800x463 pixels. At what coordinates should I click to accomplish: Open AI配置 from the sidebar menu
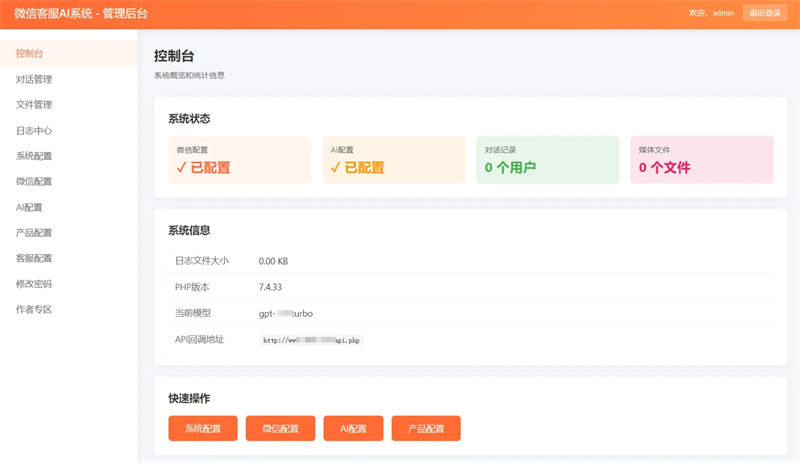(29, 207)
